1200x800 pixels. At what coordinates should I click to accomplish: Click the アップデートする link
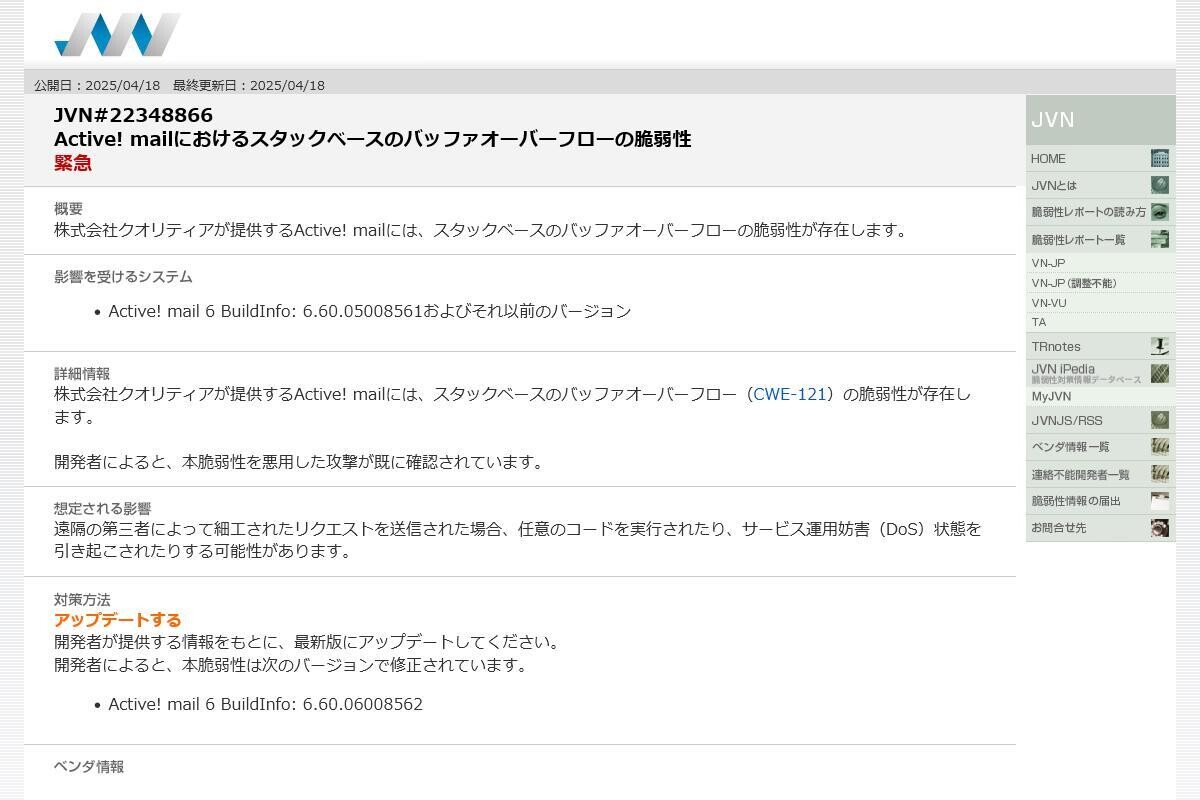point(117,619)
